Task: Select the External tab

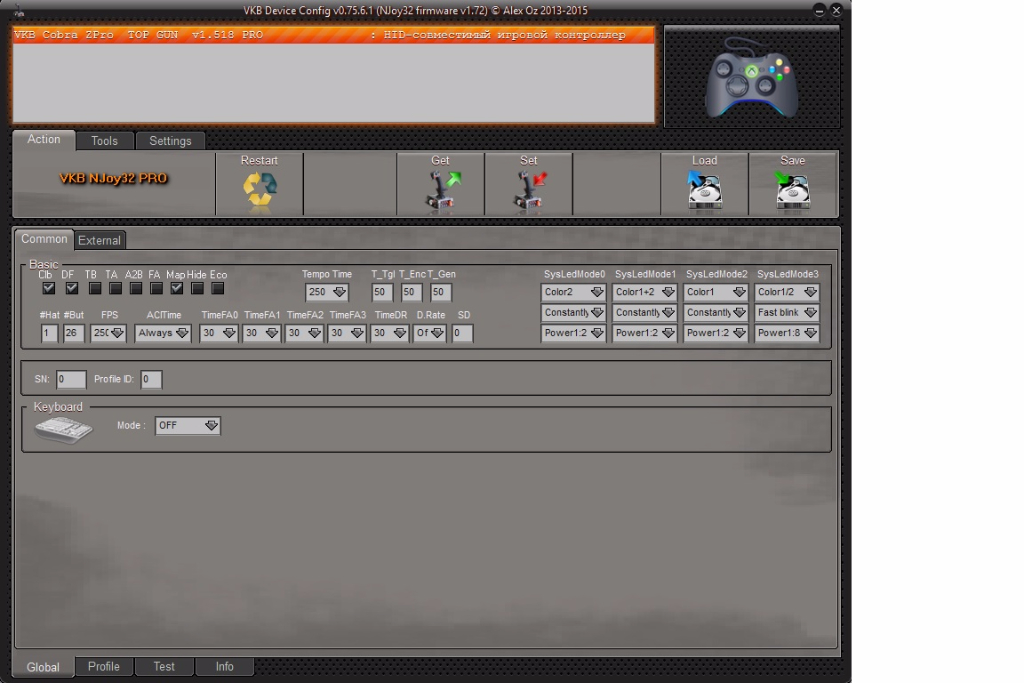Action: 99,240
